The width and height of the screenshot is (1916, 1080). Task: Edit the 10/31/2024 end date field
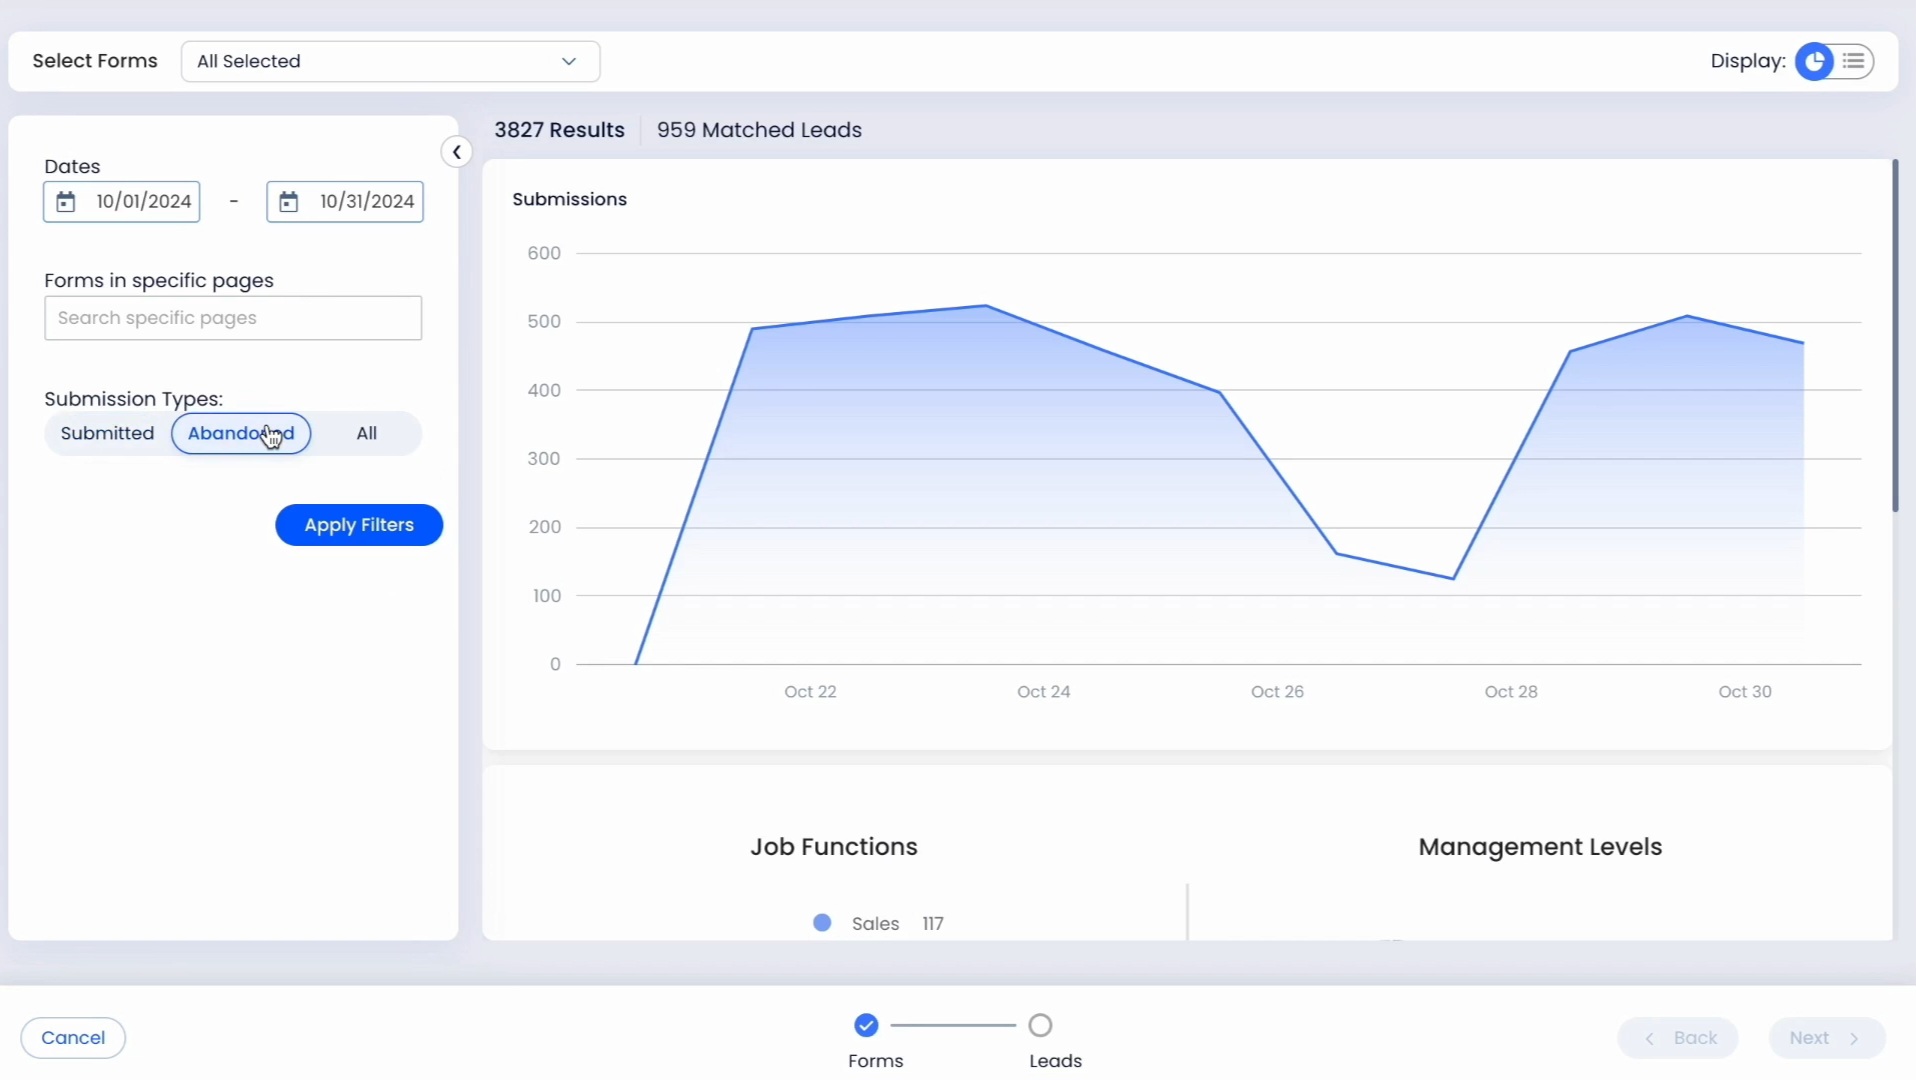(345, 202)
